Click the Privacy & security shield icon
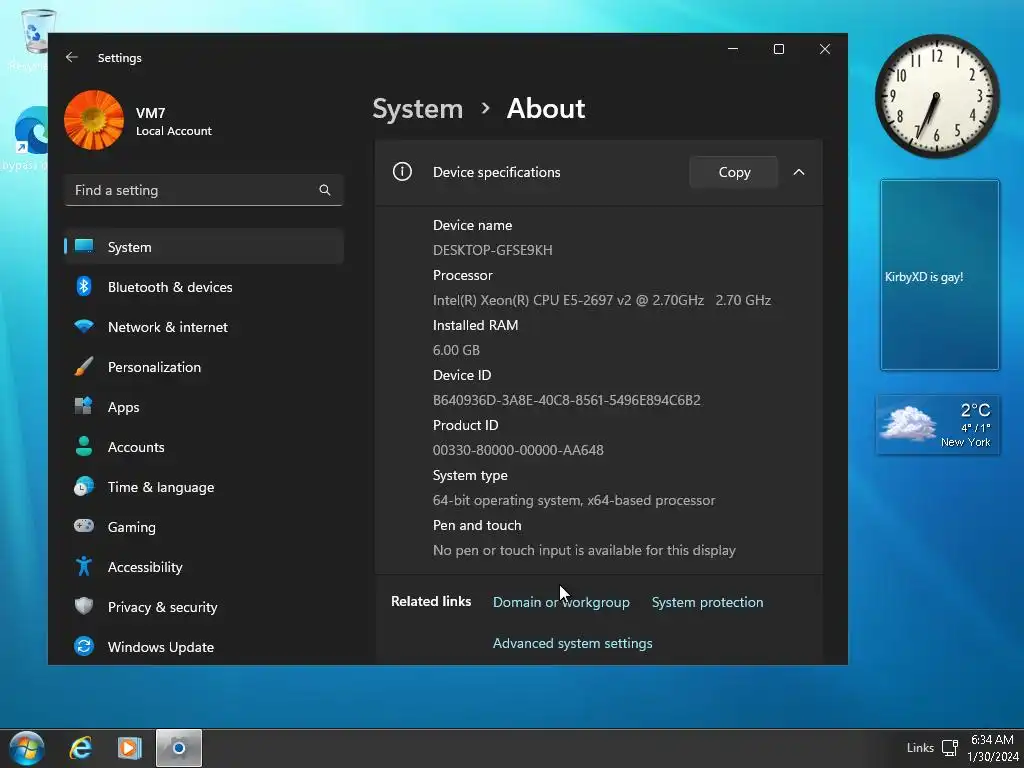1024x768 pixels. click(x=84, y=607)
